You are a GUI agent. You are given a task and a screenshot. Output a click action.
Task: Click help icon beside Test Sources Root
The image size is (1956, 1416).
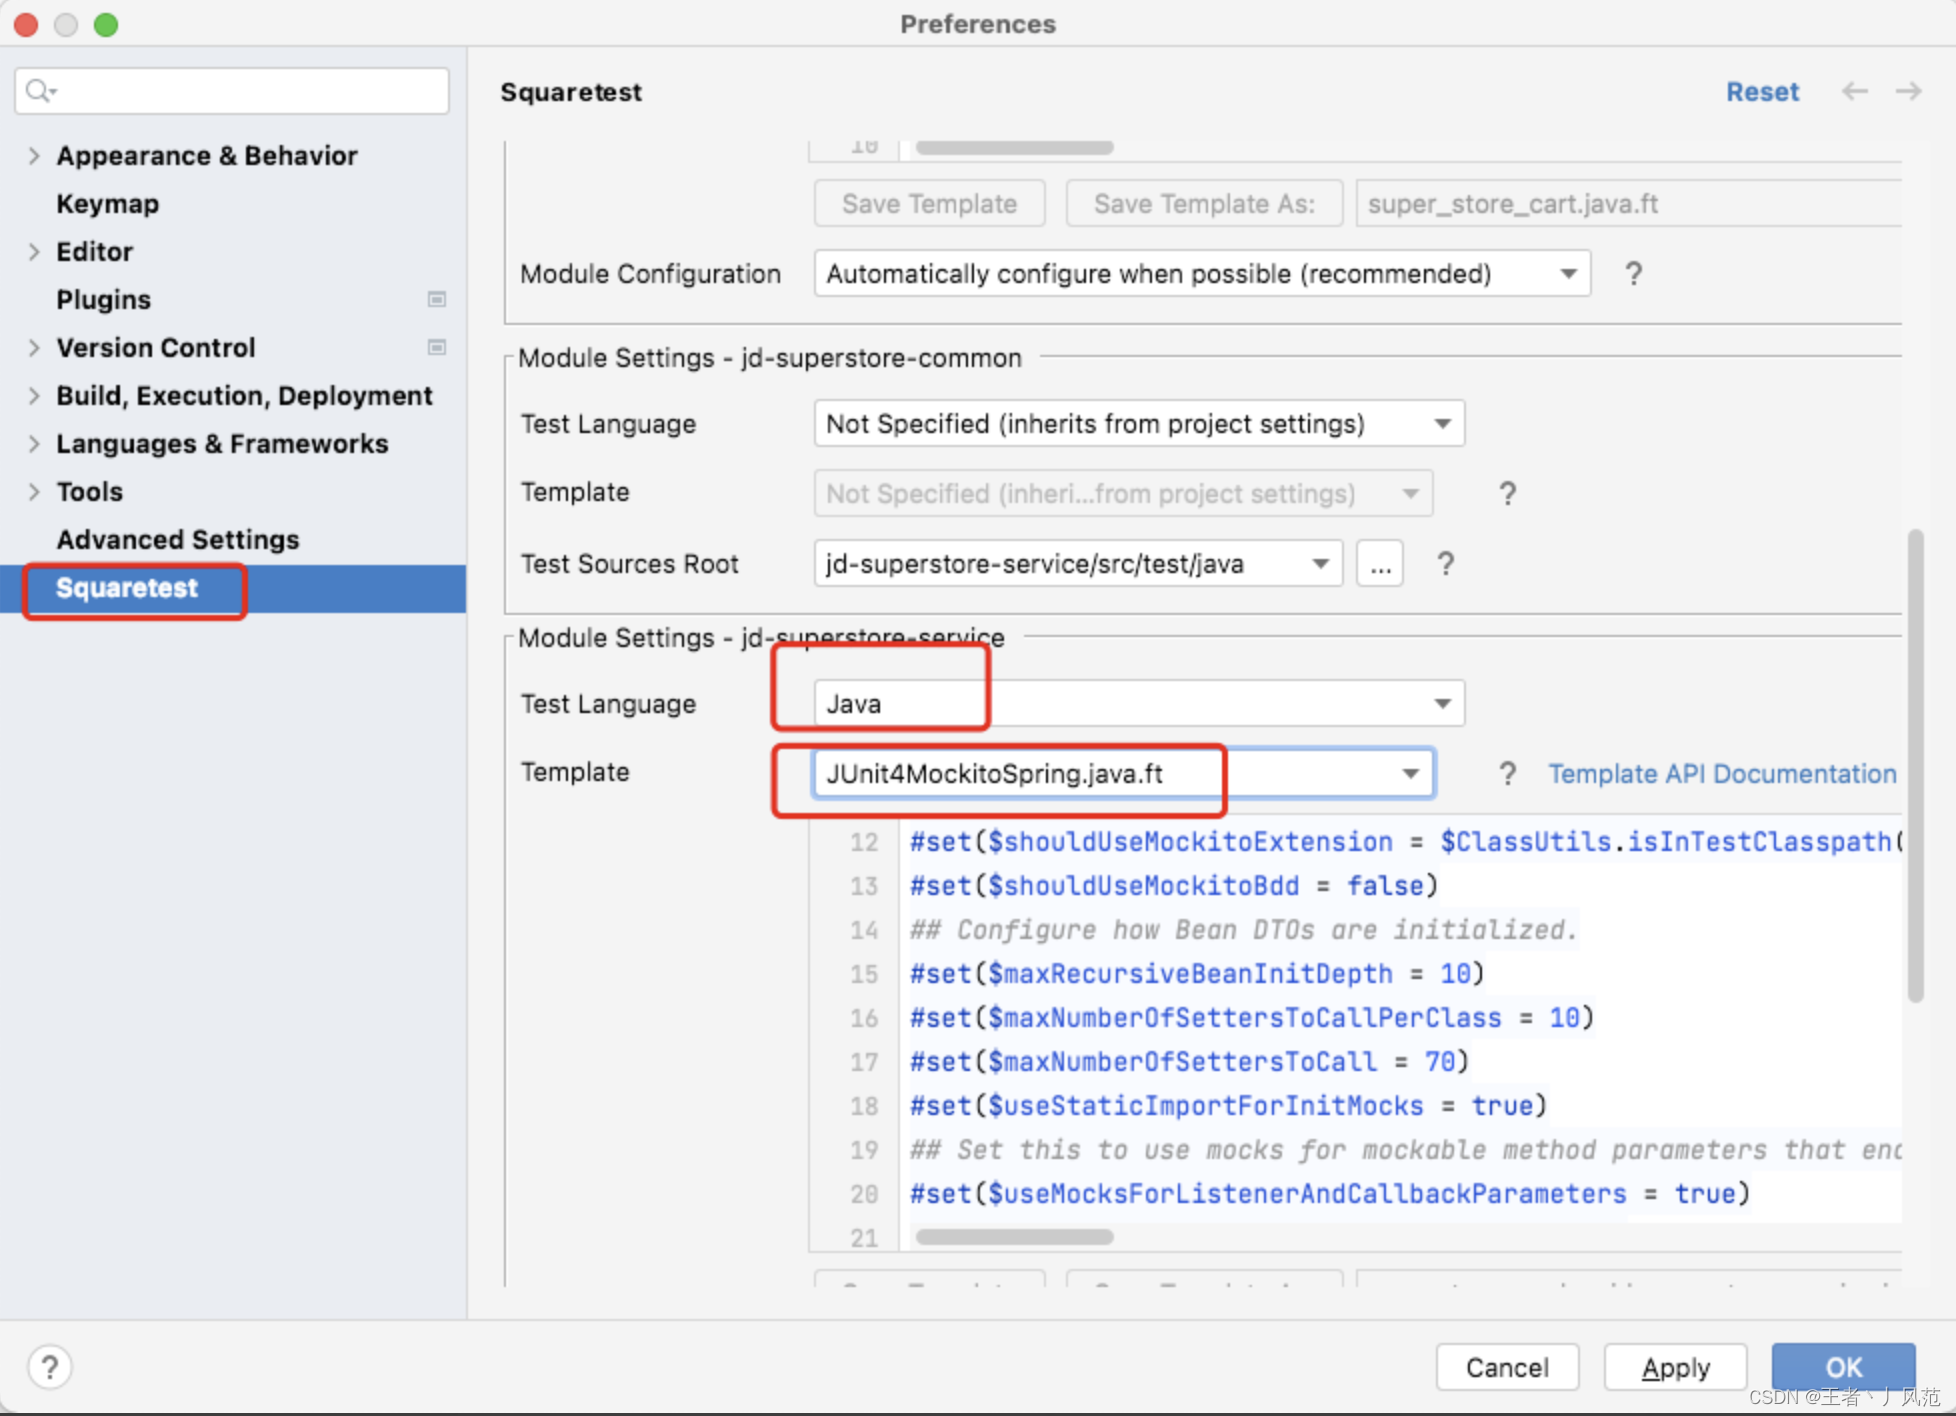tap(1445, 564)
